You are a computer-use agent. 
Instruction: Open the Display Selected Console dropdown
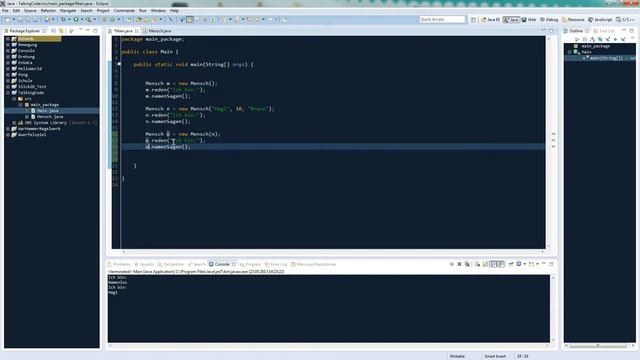524,264
